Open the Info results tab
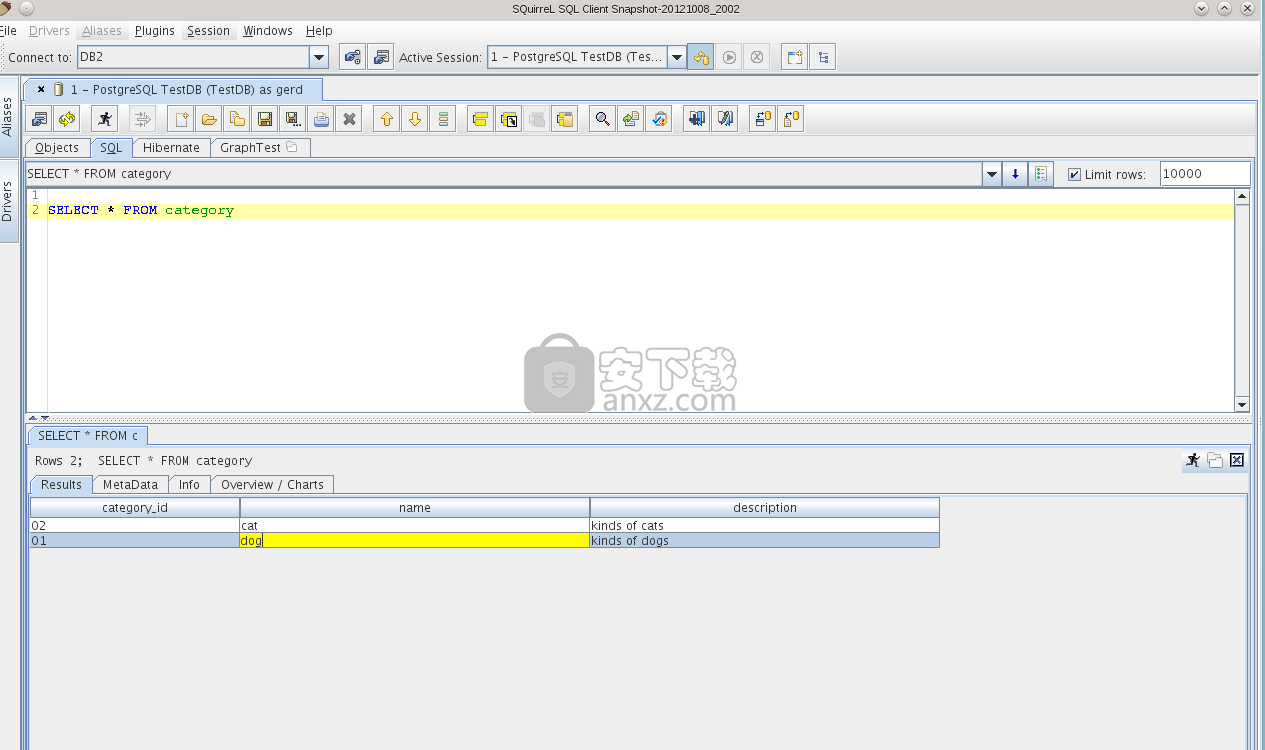The width and height of the screenshot is (1265, 750). click(x=189, y=484)
